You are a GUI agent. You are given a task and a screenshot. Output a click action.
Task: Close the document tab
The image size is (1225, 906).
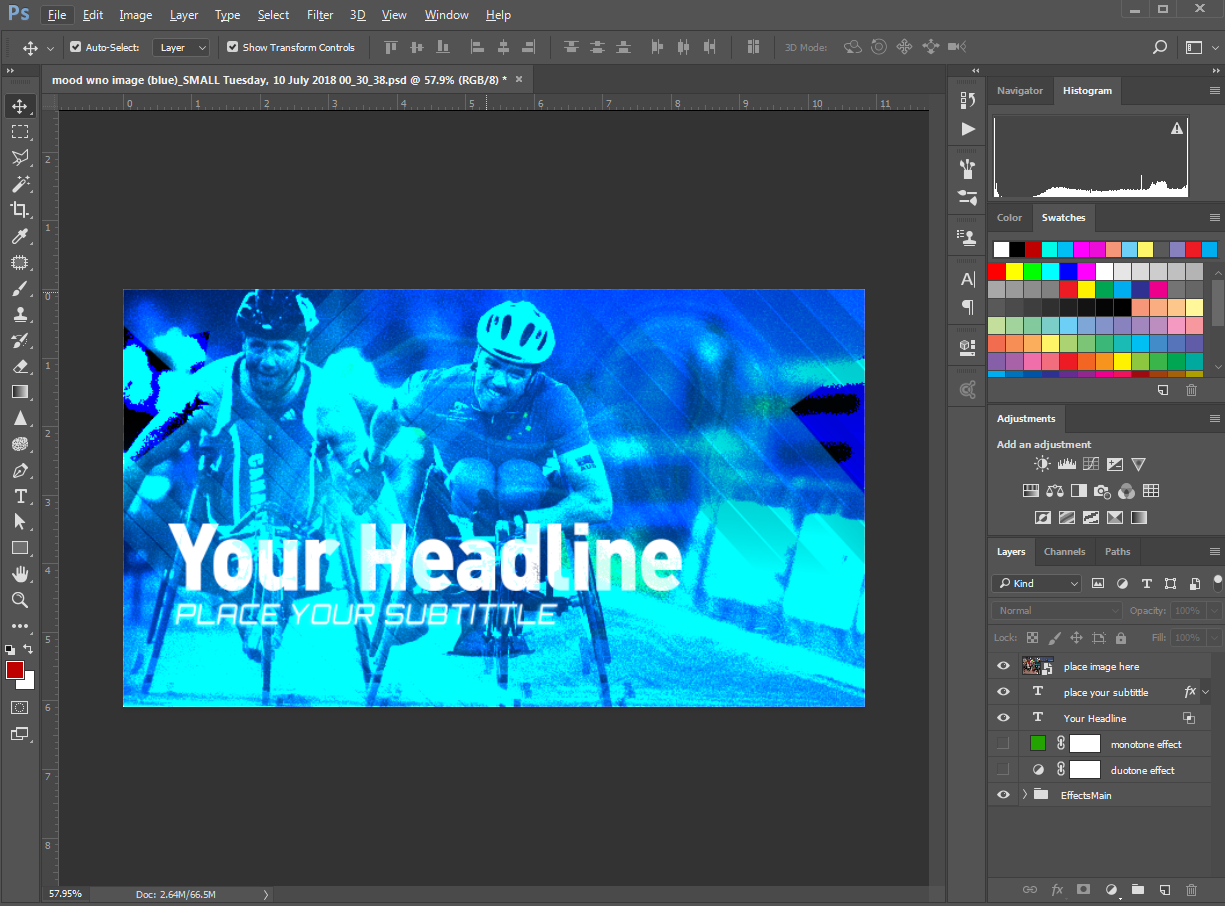click(518, 79)
